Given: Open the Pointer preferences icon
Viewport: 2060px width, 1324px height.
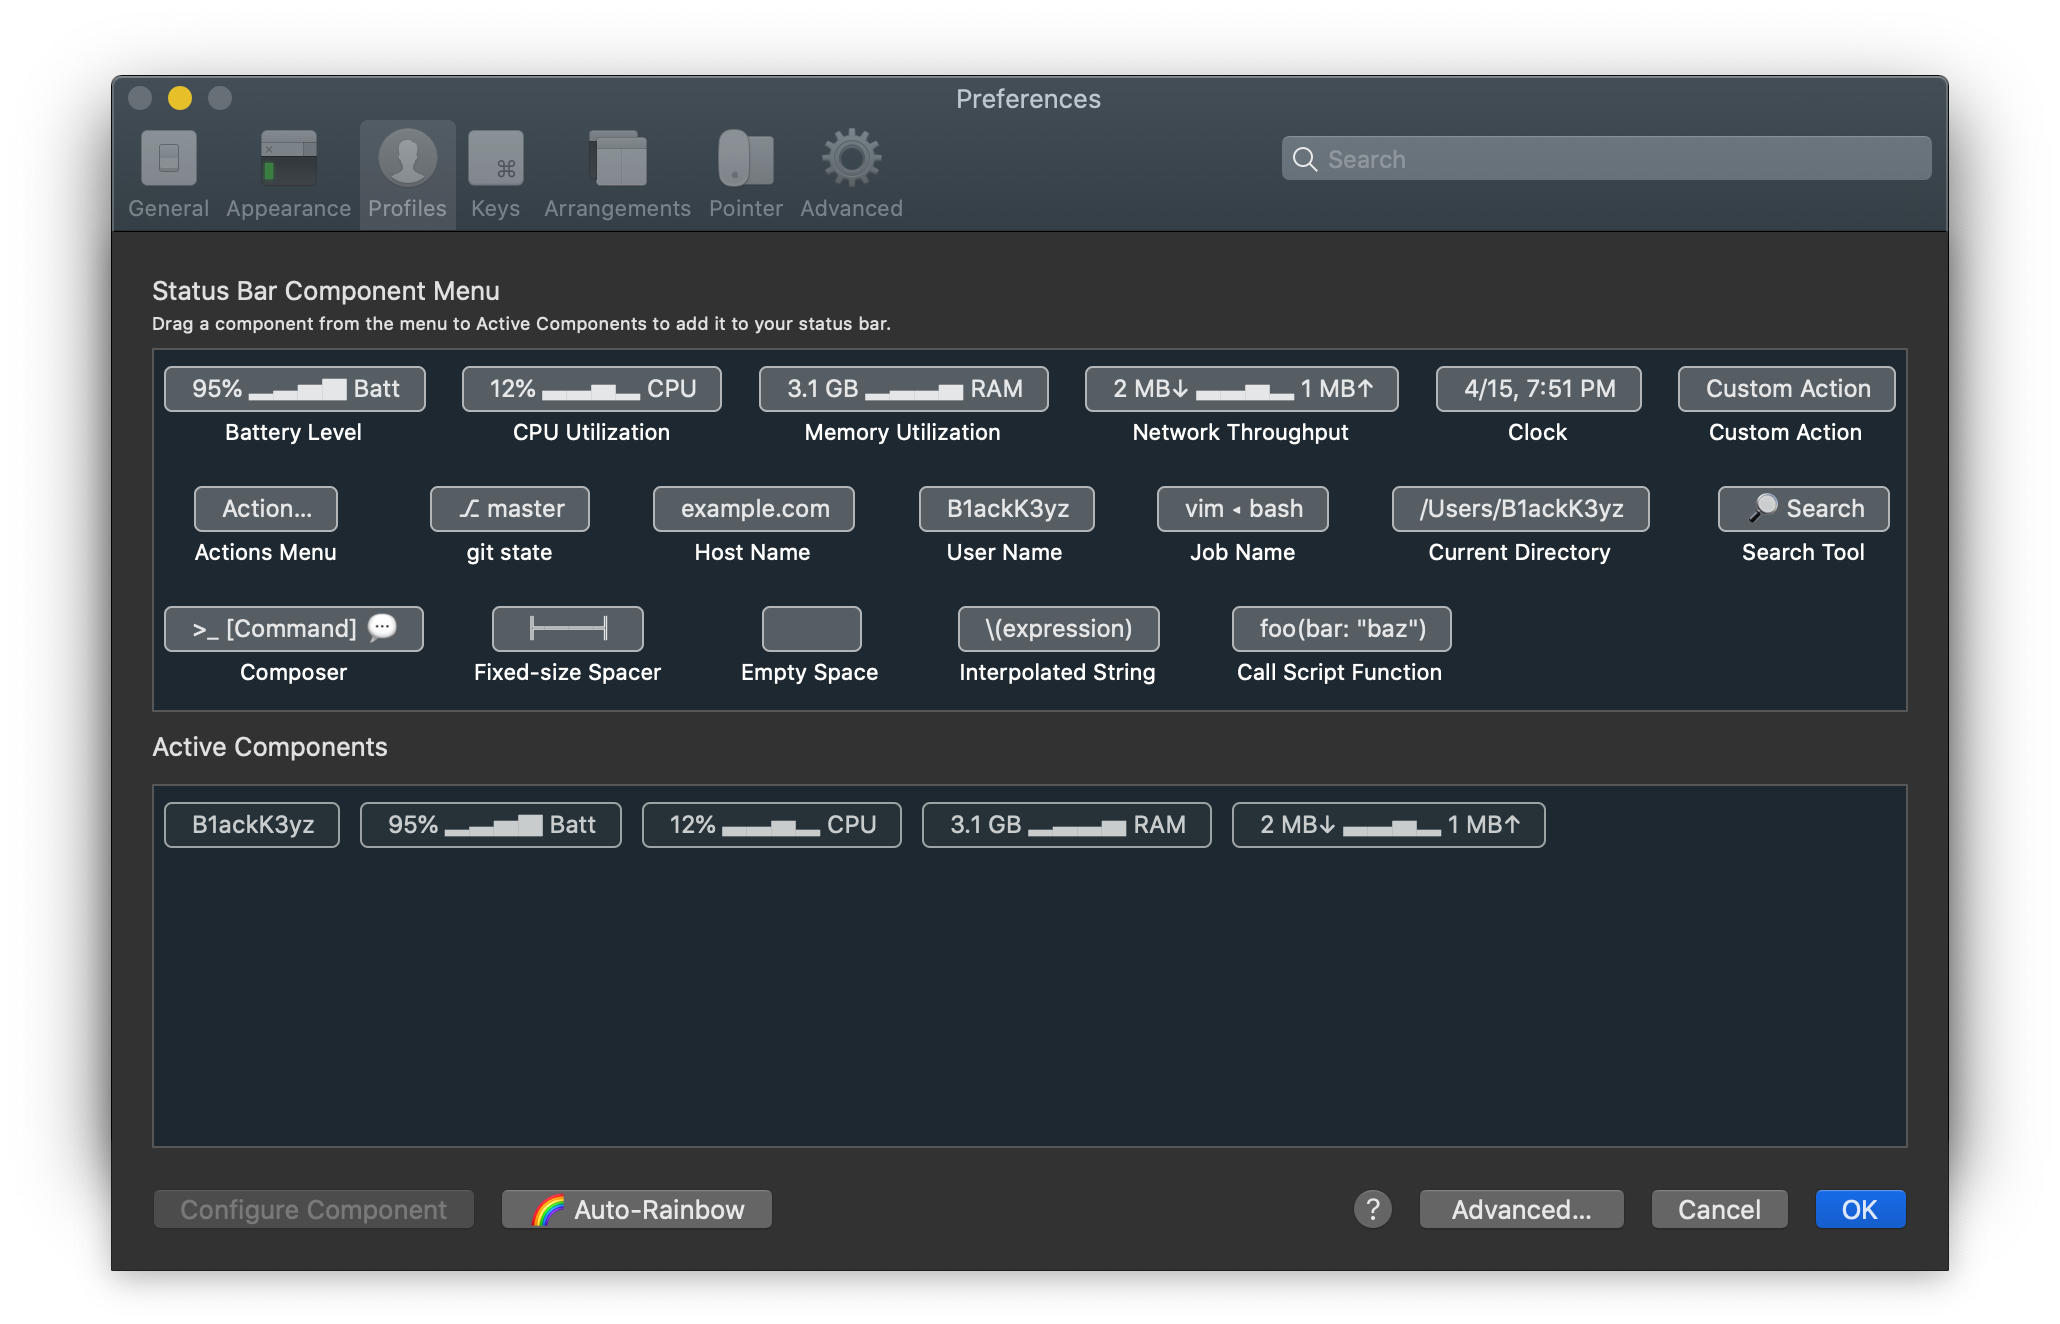Looking at the screenshot, I should tap(745, 160).
